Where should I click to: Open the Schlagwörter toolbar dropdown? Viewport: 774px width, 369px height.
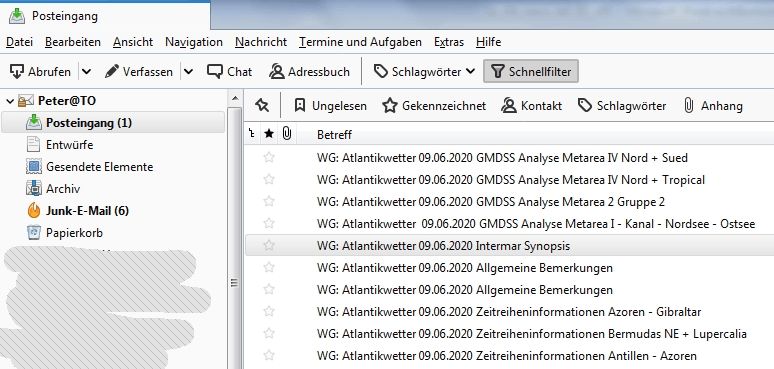click(x=425, y=72)
